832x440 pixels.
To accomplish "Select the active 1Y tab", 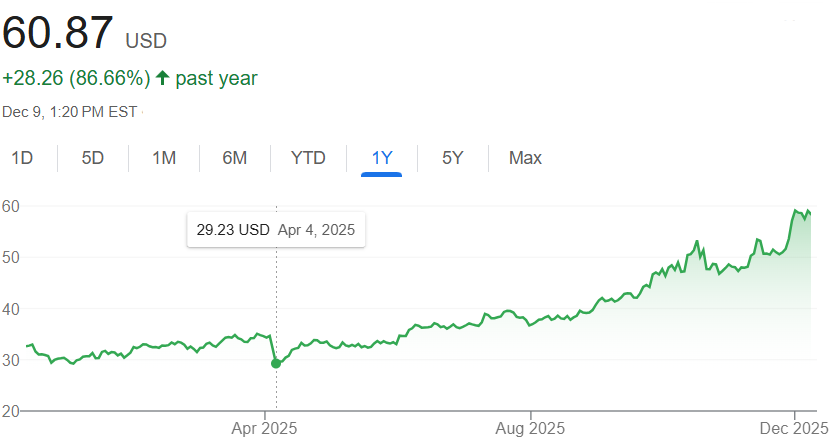I will point(381,158).
